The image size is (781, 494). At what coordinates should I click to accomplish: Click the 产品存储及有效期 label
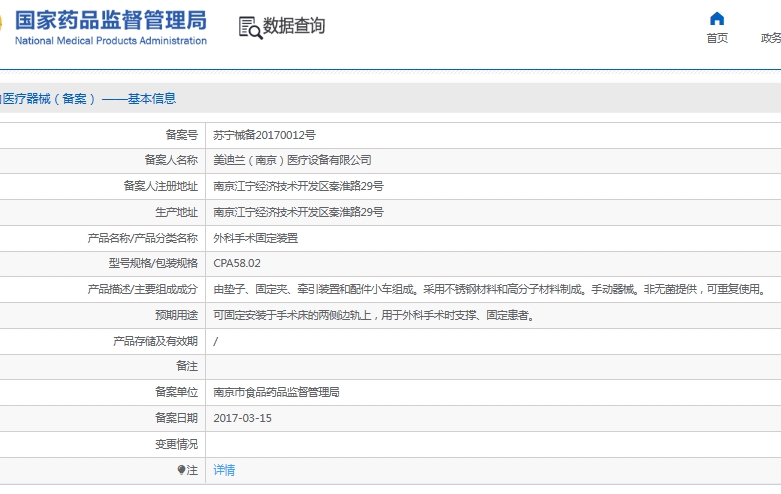(x=155, y=341)
